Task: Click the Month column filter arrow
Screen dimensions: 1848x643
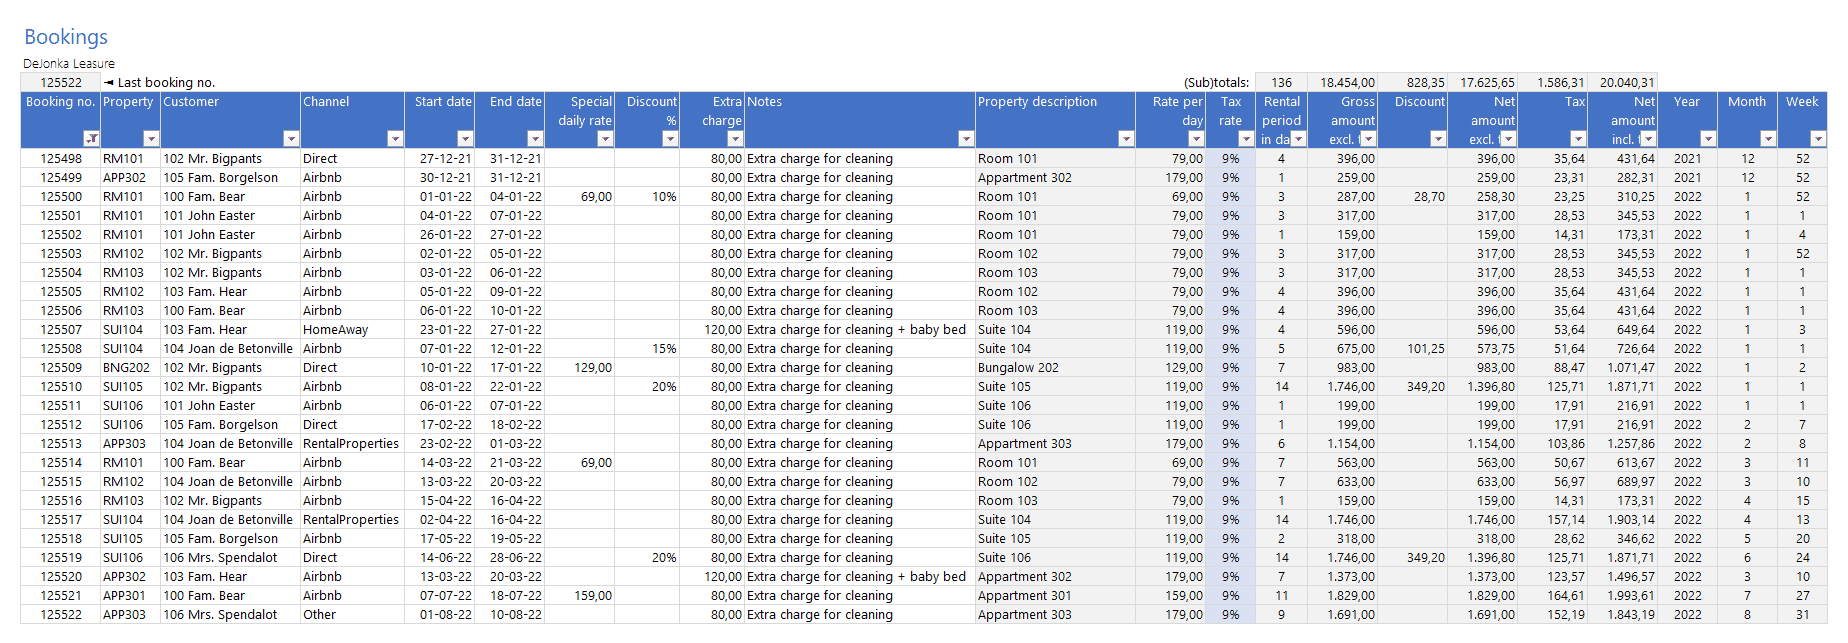Action: [1768, 139]
